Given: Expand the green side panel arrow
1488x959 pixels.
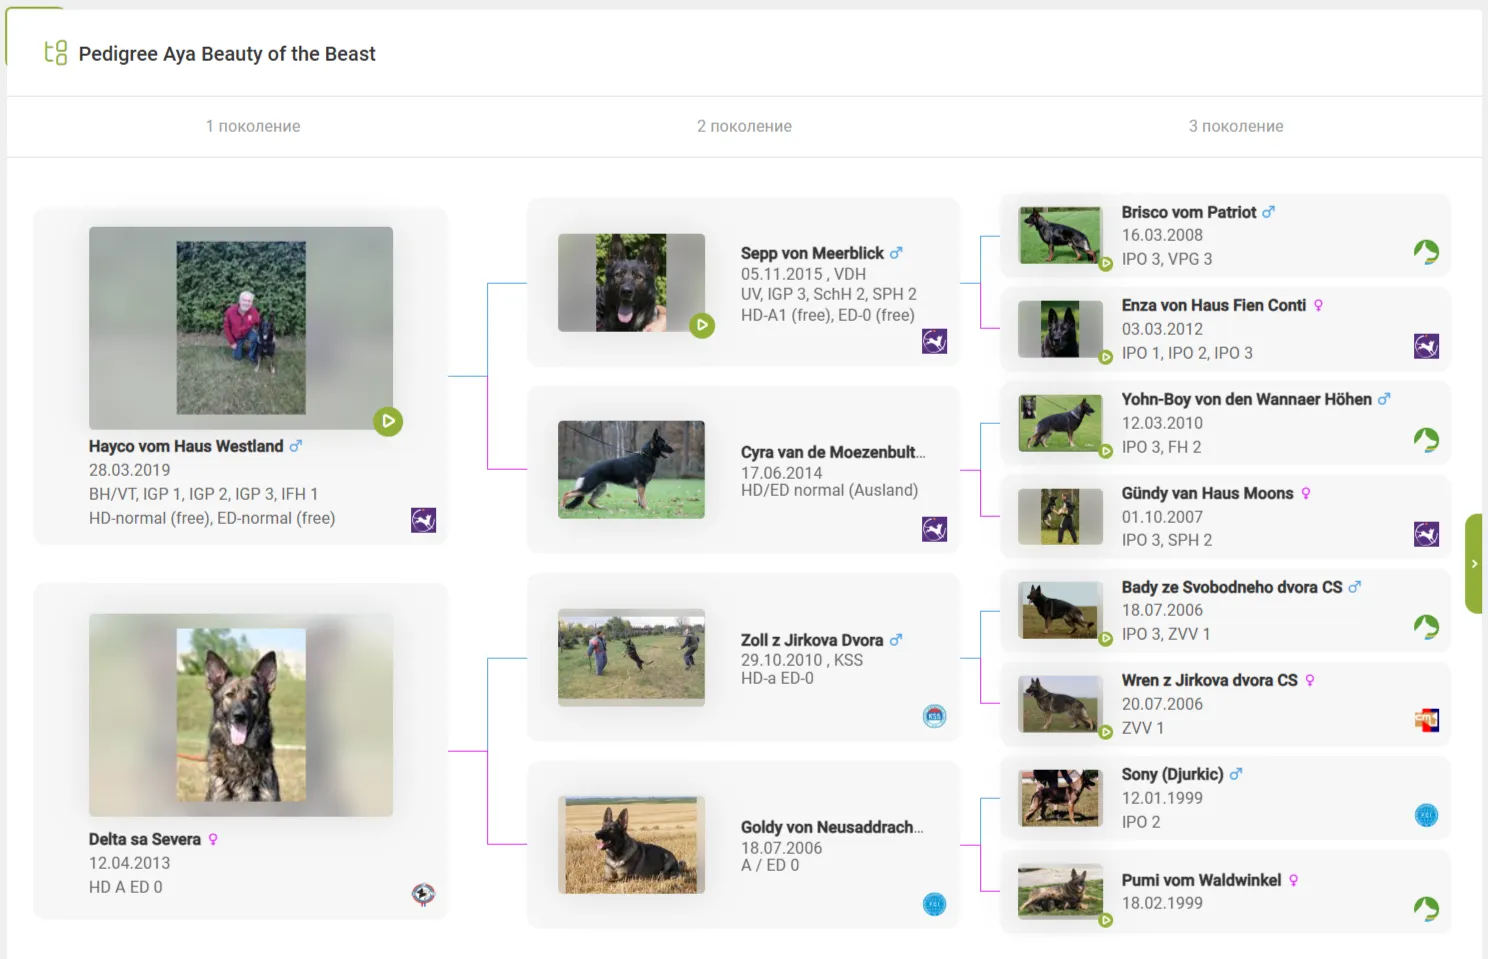Looking at the screenshot, I should (x=1474, y=564).
